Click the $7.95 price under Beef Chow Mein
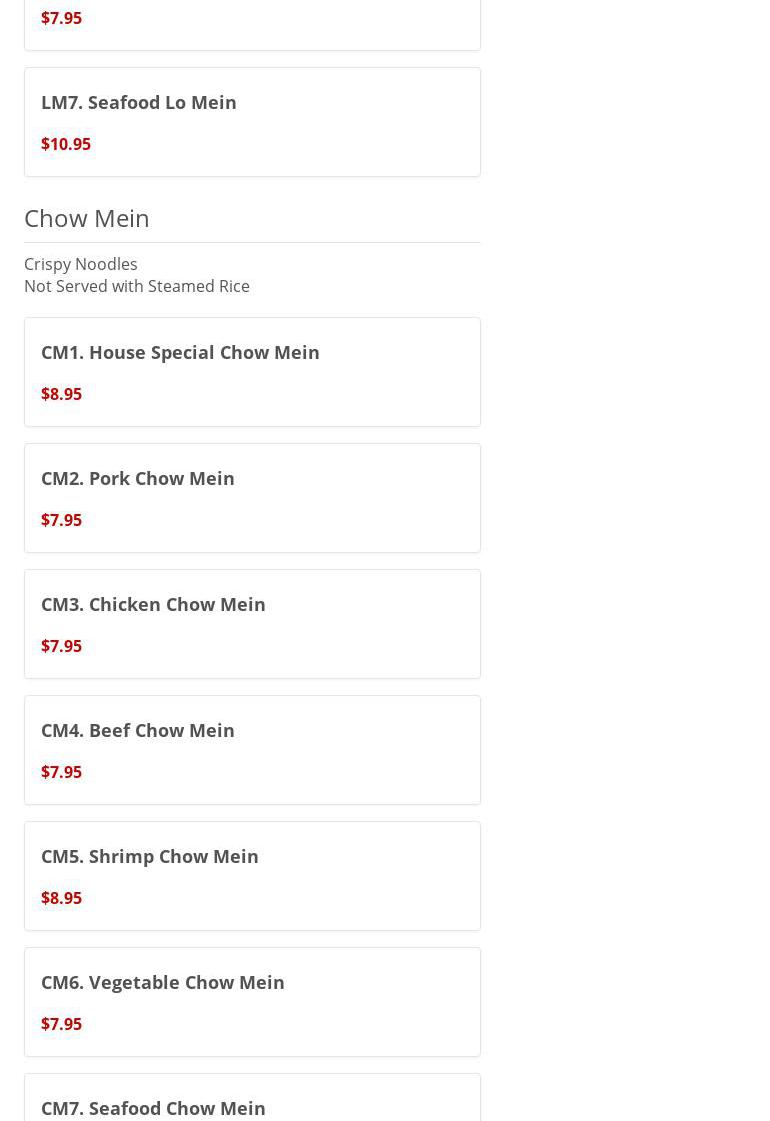770x1121 pixels. (x=61, y=772)
